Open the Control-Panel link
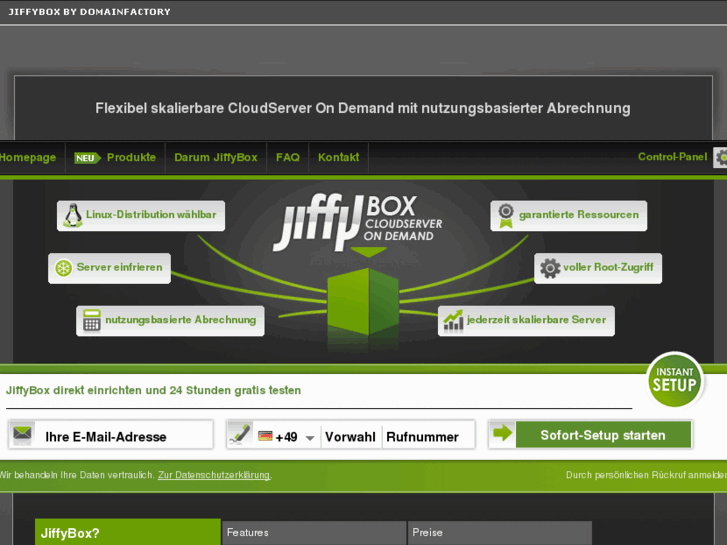This screenshot has width=727, height=545. coord(672,157)
